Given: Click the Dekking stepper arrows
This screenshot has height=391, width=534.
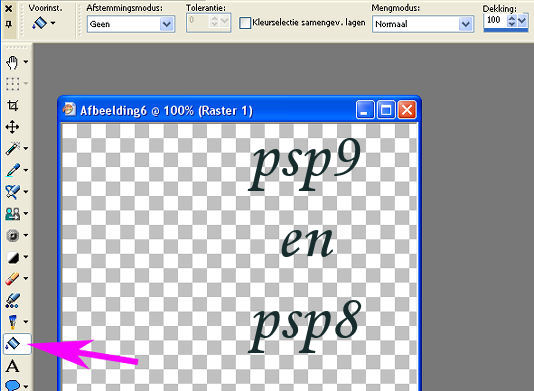Looking at the screenshot, I should pyautogui.click(x=512, y=21).
